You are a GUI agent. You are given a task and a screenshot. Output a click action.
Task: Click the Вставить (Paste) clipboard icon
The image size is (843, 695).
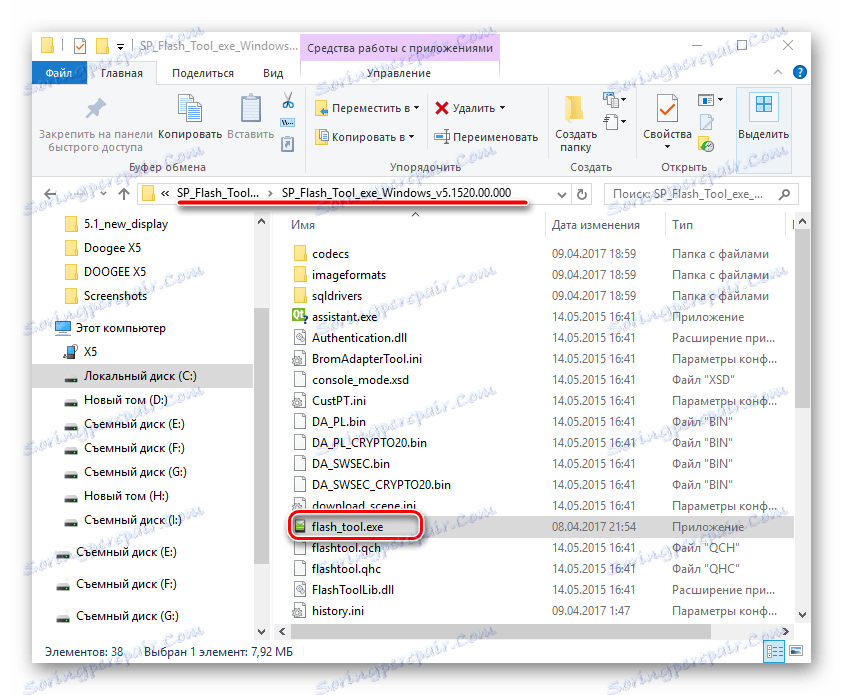tap(251, 108)
